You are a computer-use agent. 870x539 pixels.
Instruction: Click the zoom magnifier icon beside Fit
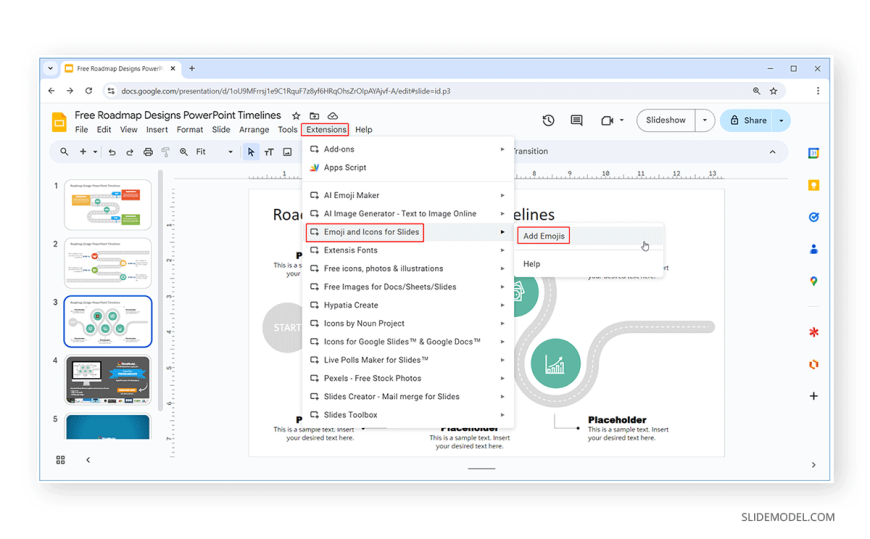184,152
